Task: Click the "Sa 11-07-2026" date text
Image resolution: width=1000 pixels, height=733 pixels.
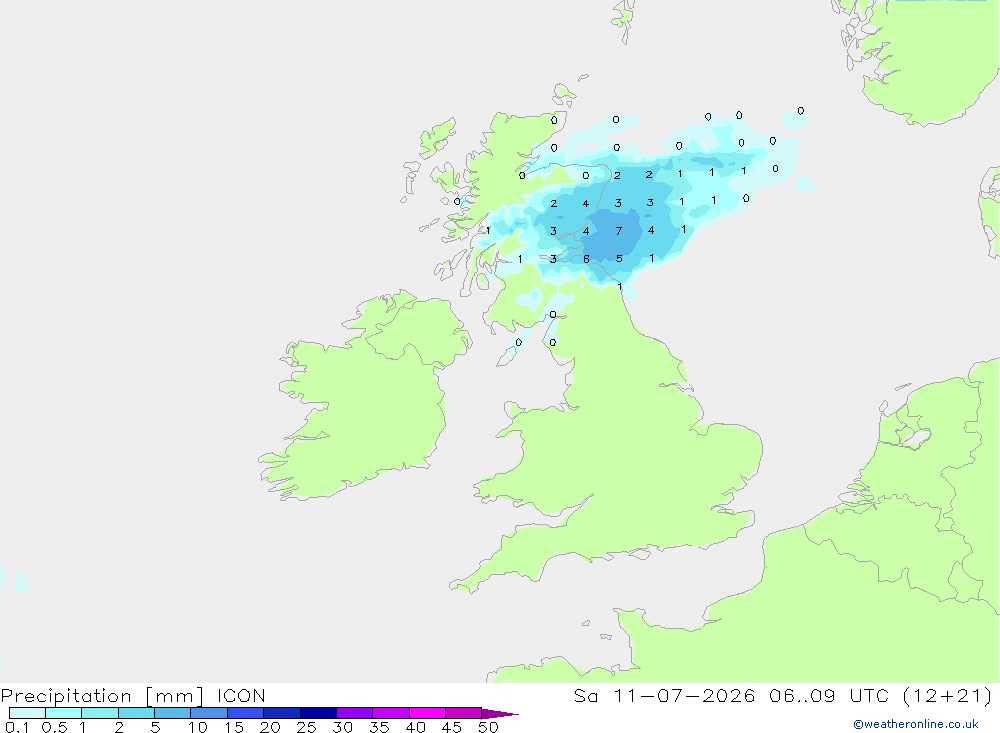Action: coord(665,696)
